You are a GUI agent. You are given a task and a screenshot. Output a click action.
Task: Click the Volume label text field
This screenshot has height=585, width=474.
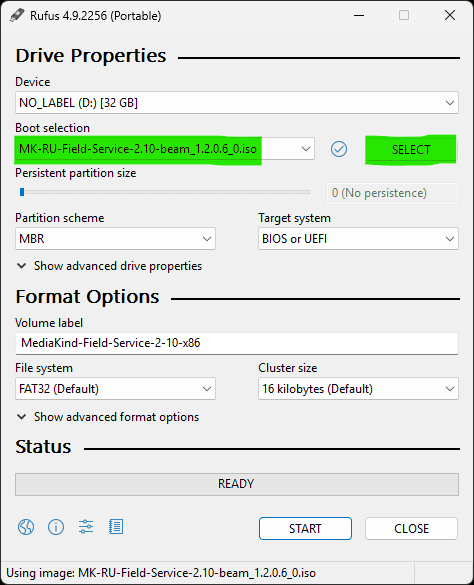coord(237,343)
